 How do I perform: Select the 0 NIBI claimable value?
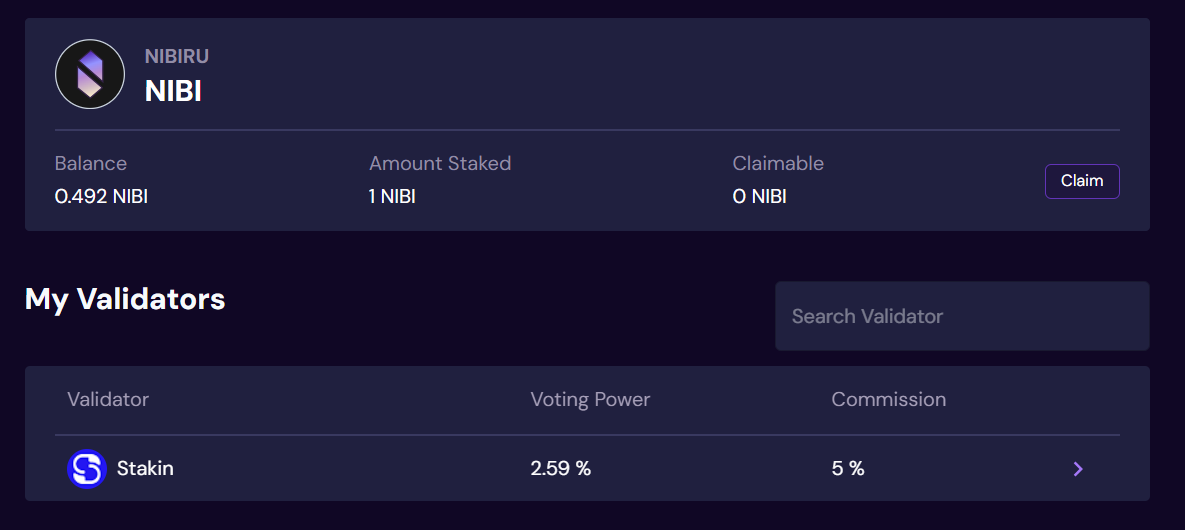point(760,197)
